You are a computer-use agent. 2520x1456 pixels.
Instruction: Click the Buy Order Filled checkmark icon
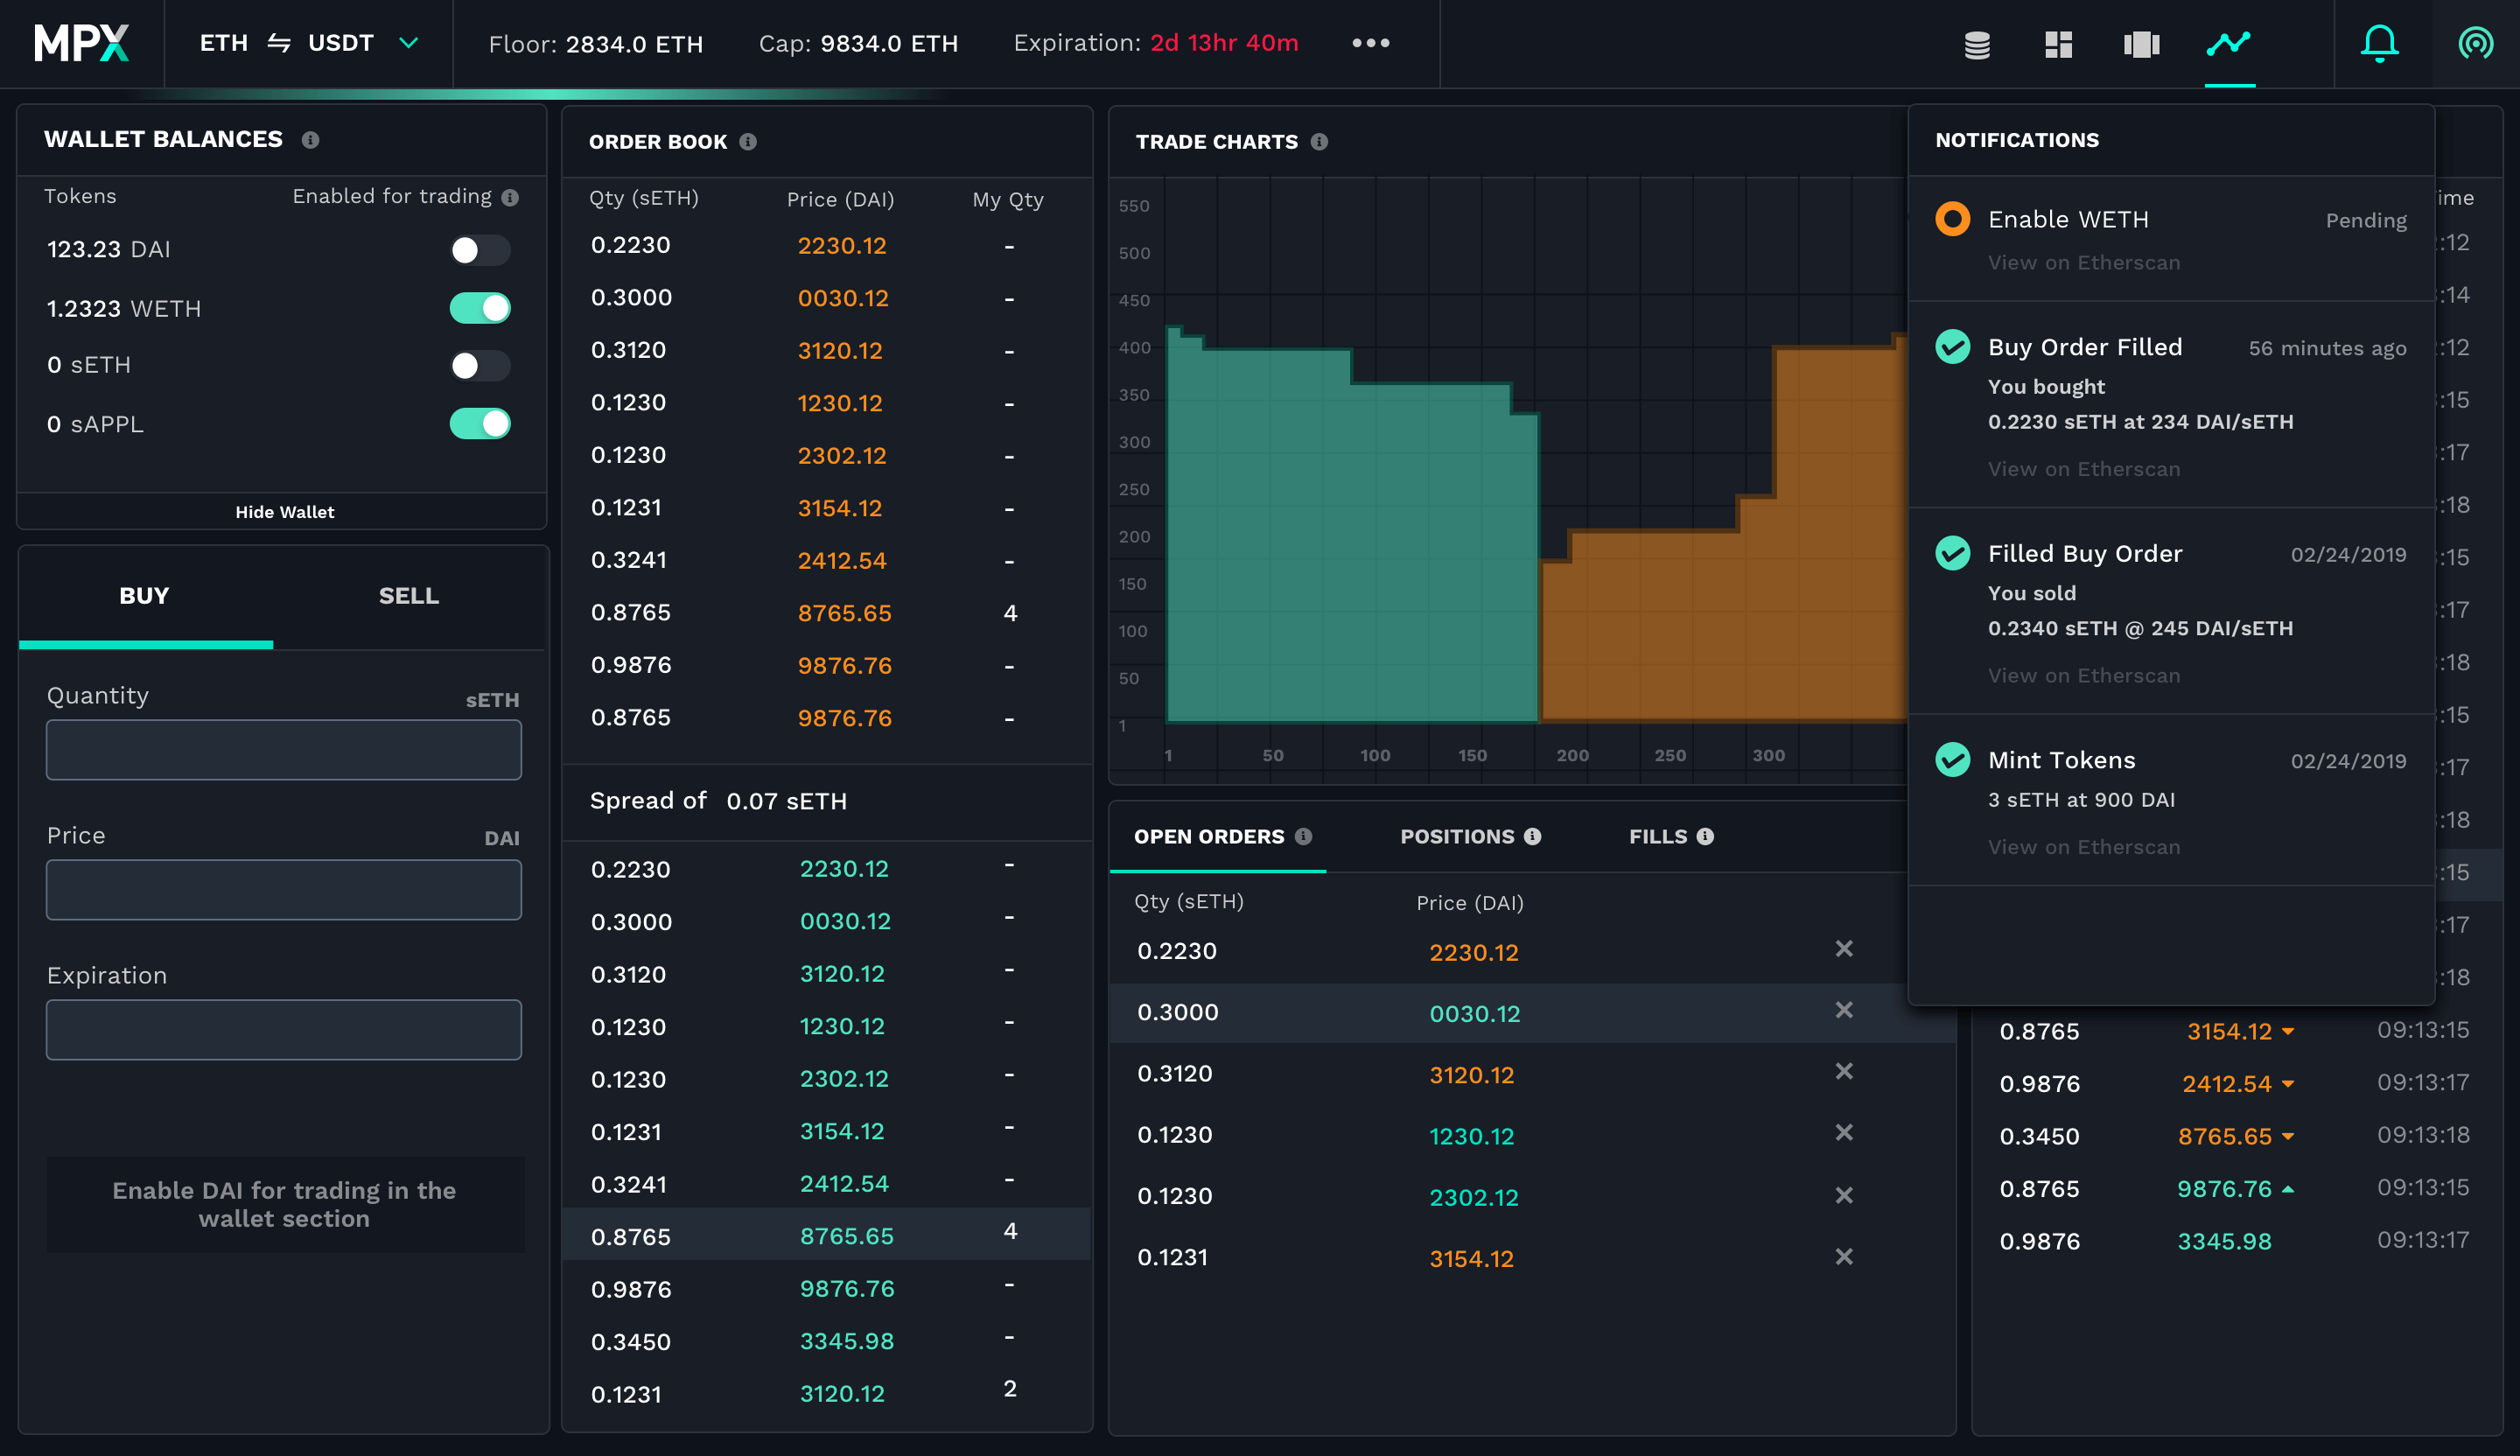pos(1952,347)
